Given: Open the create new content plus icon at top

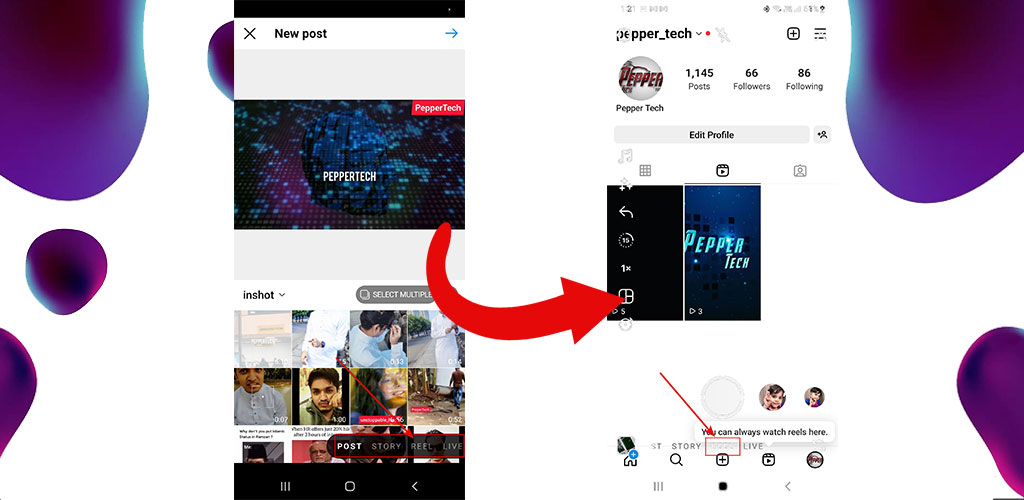Looking at the screenshot, I should [793, 34].
